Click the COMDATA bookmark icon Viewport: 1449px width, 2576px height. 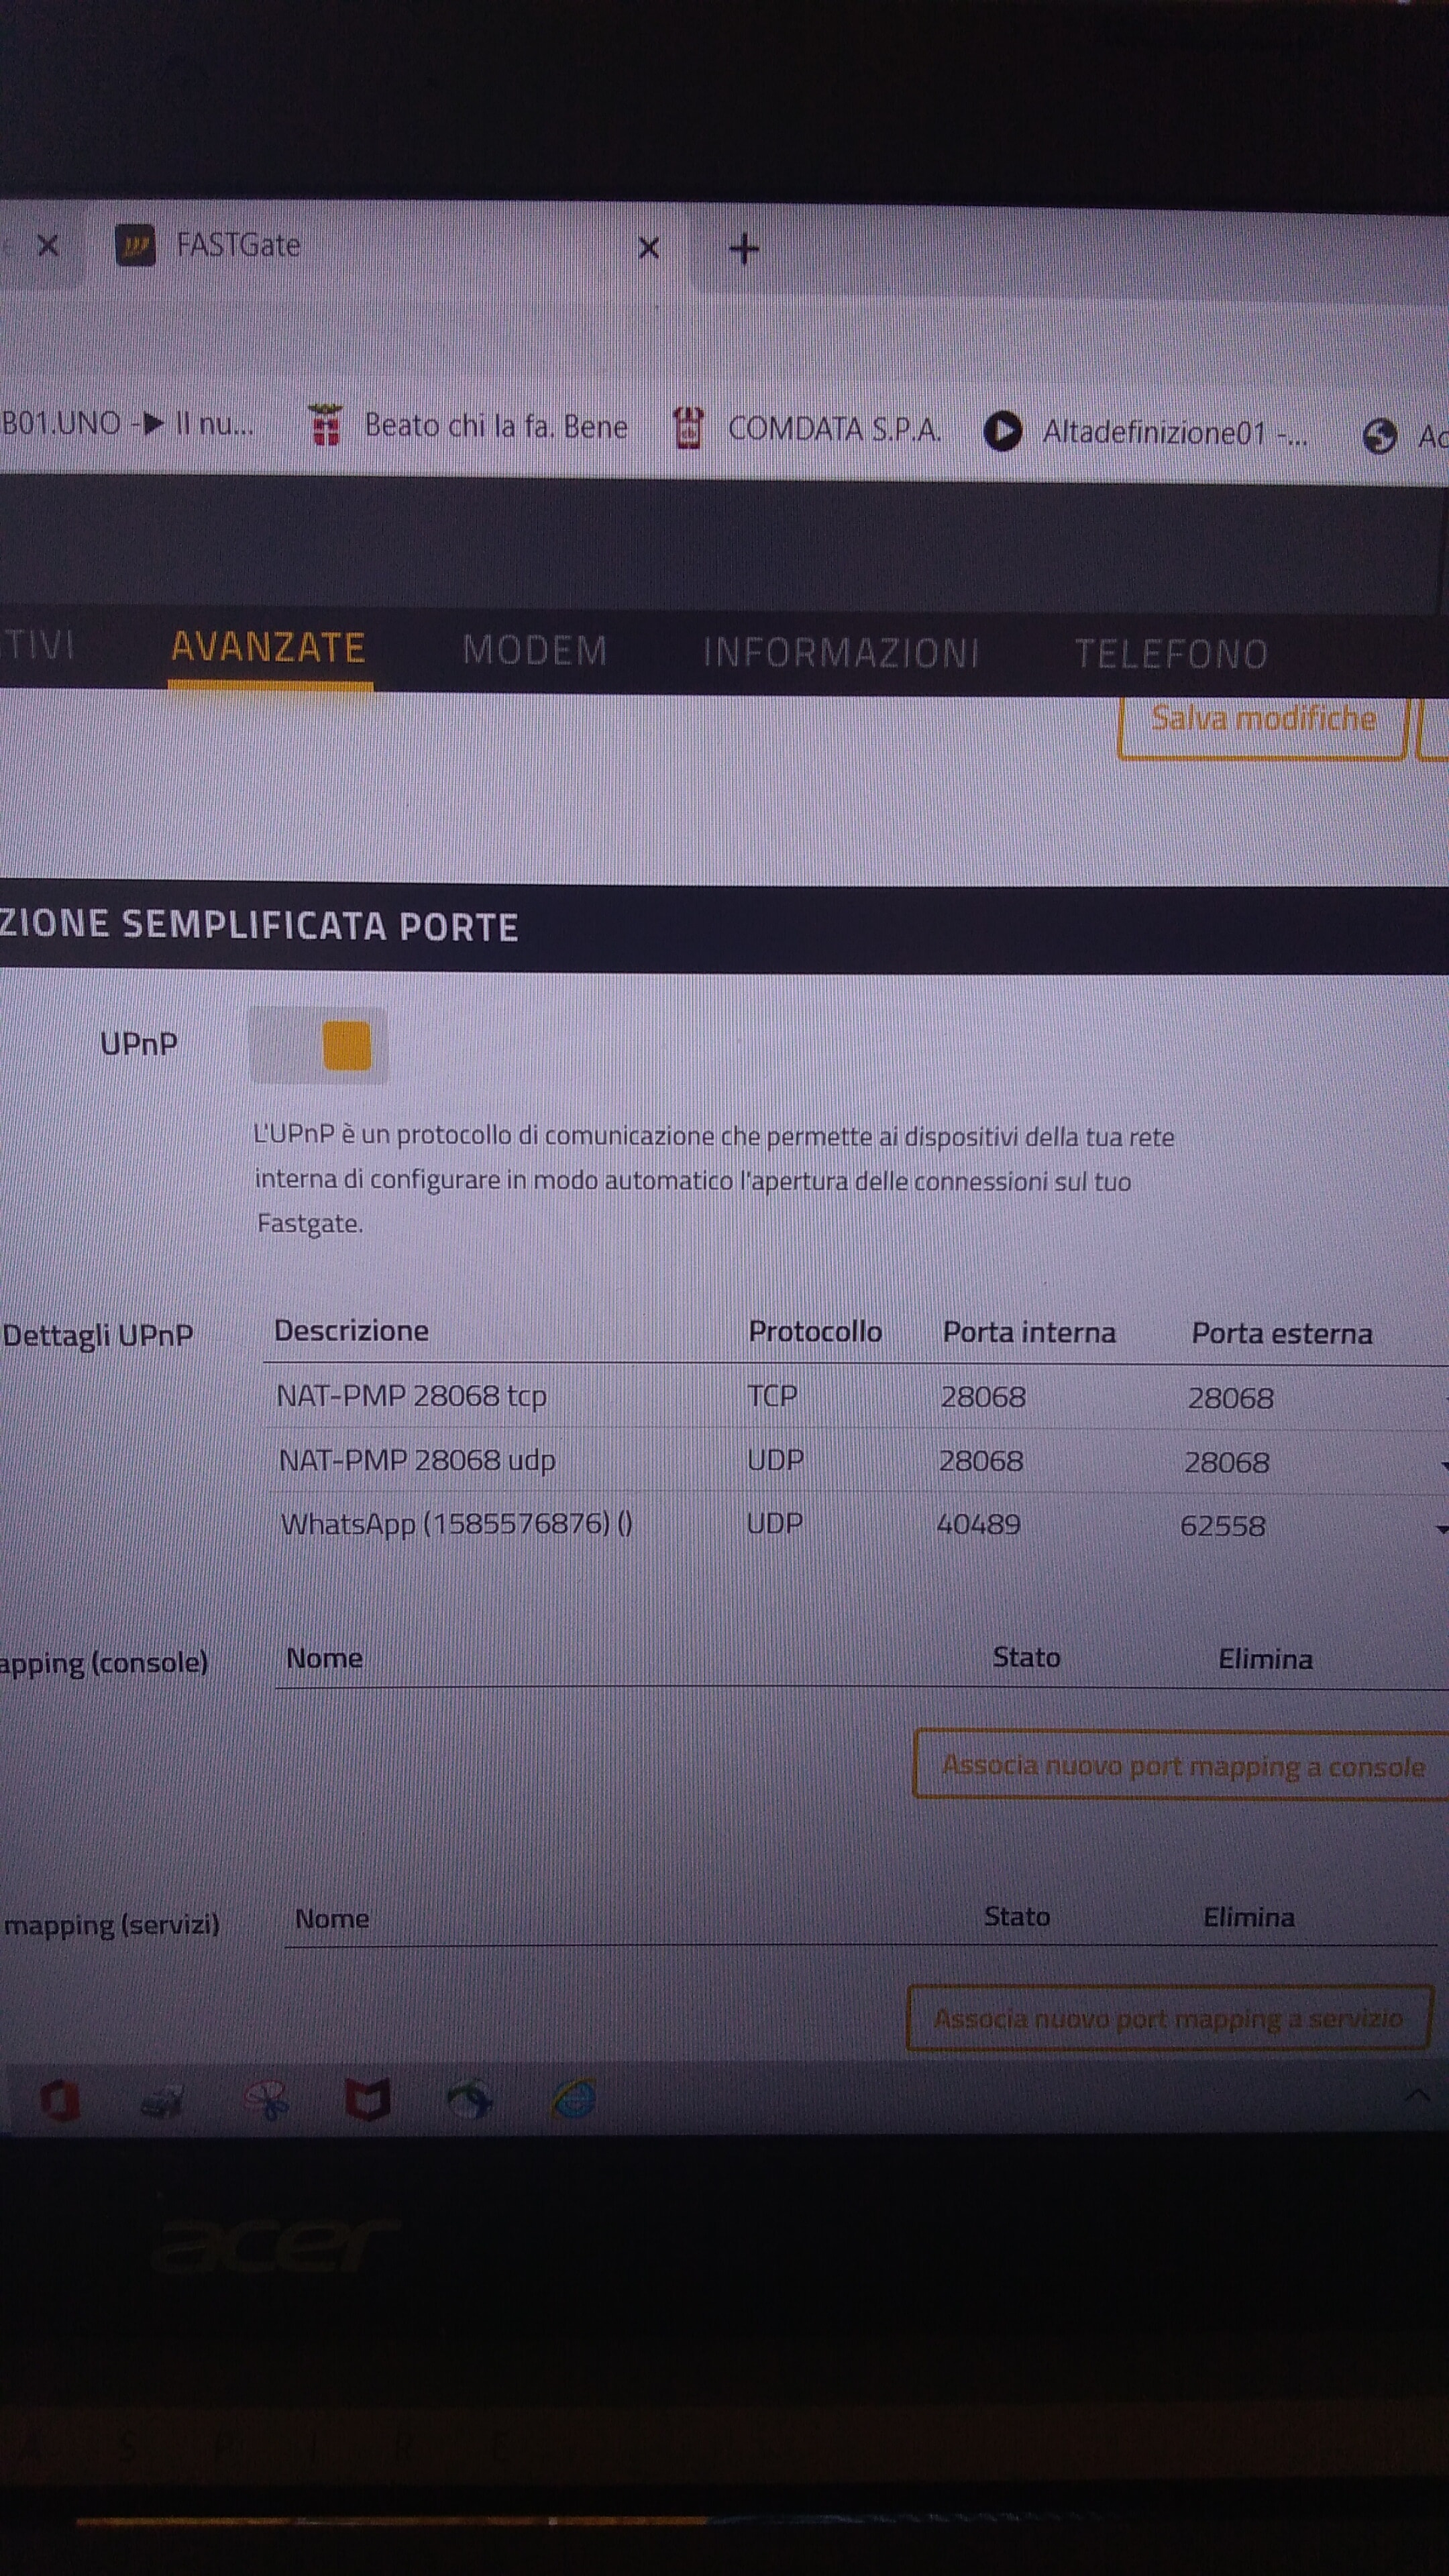[688, 429]
